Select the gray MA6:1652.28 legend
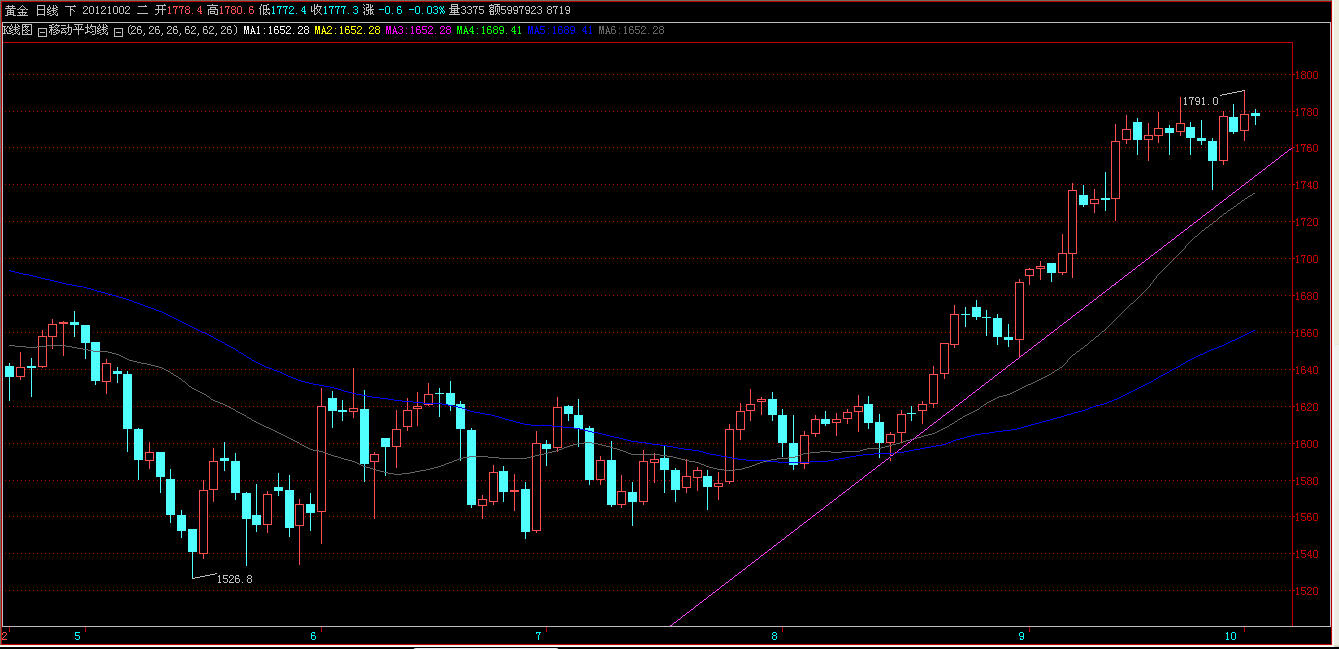 coord(631,30)
